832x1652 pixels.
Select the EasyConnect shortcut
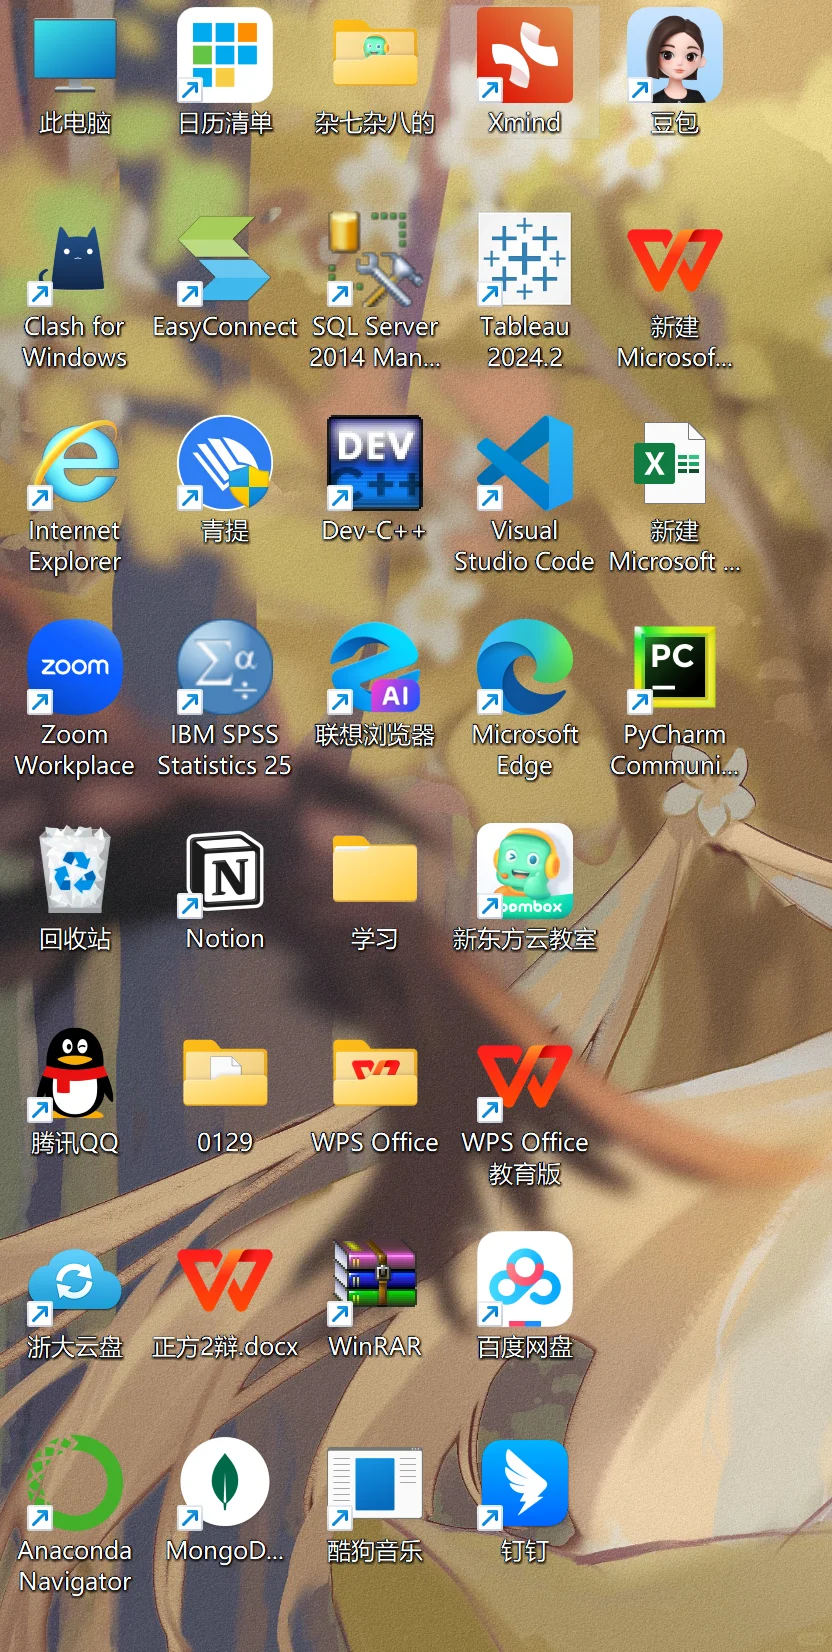pos(225,259)
